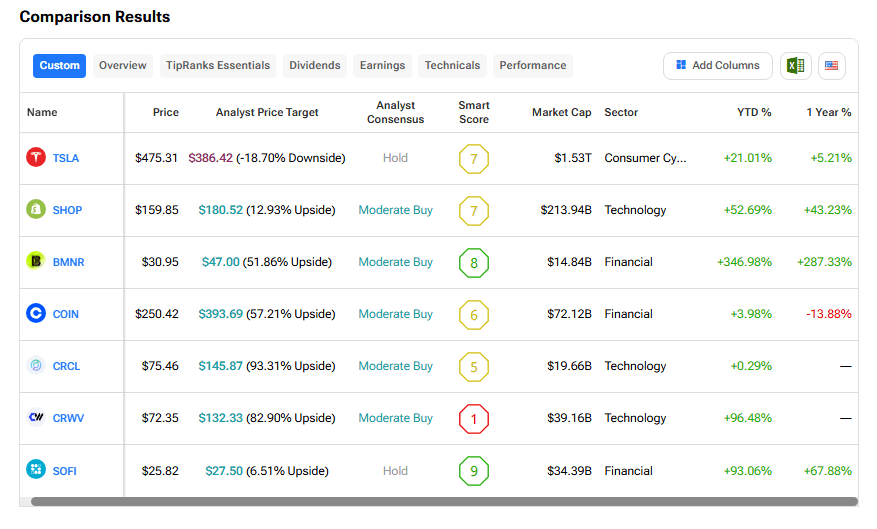
Task: Open the TipRanks Essentials tab
Action: 218,65
